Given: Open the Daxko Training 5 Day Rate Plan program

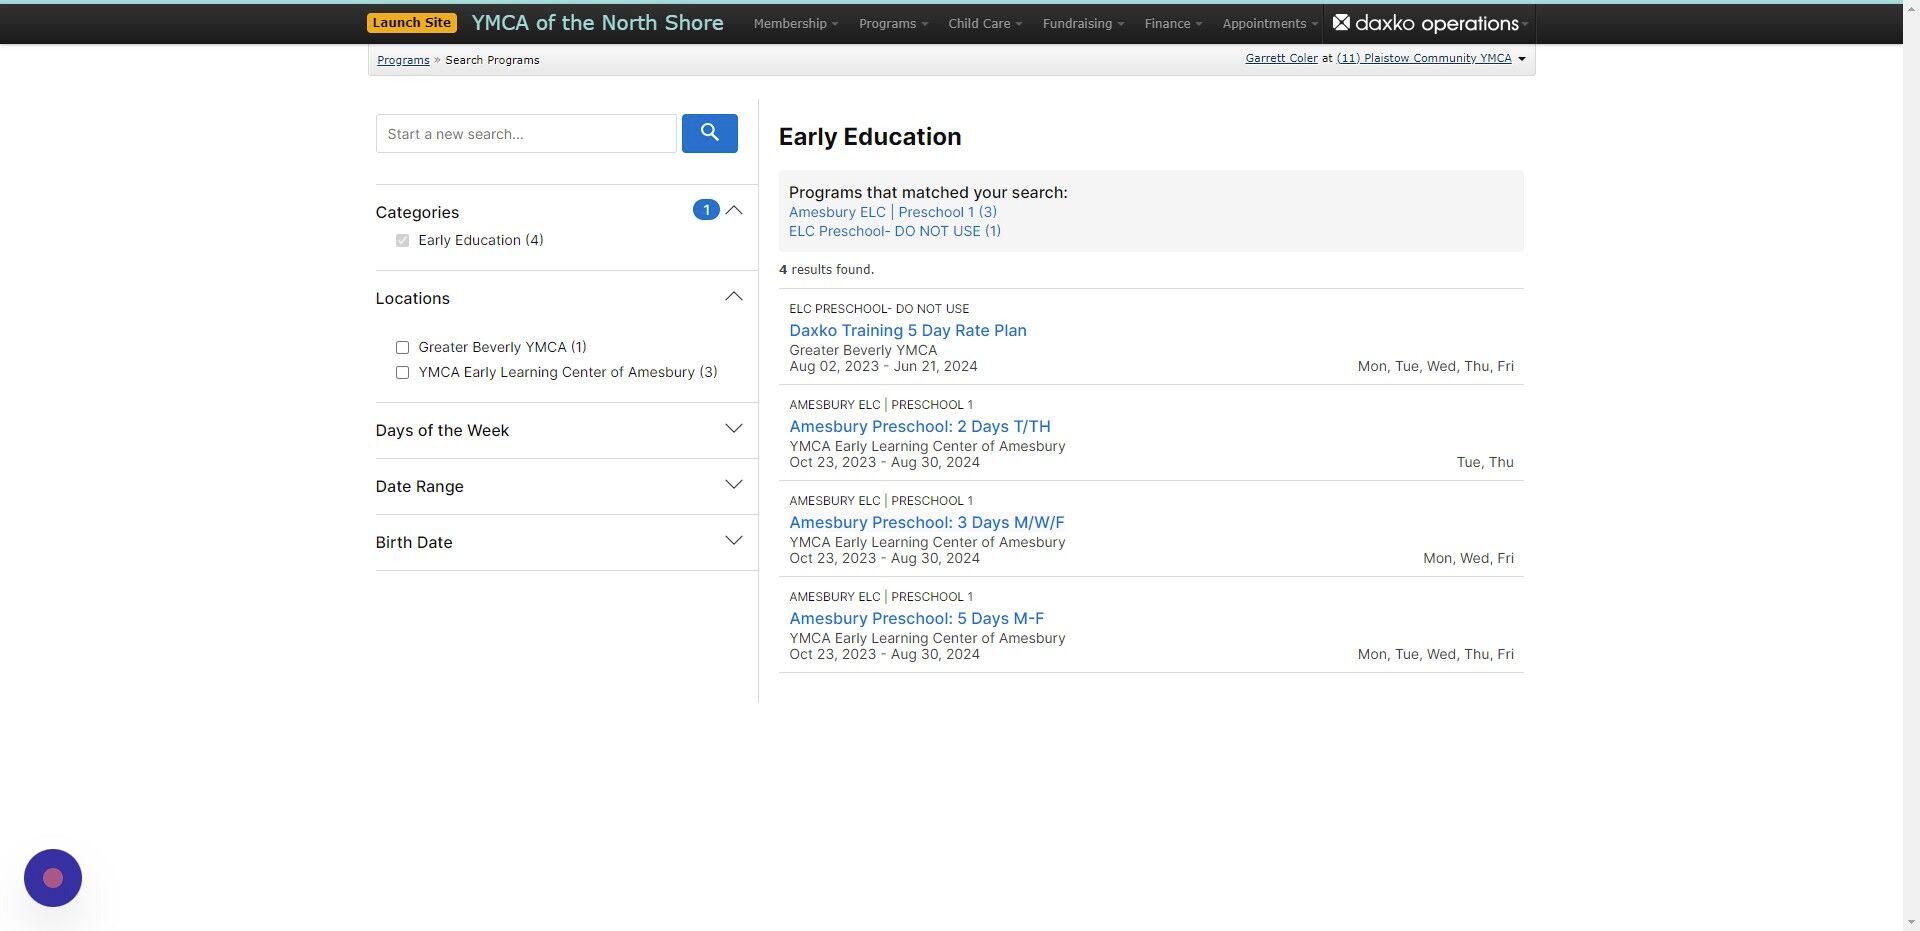Looking at the screenshot, I should [x=908, y=330].
